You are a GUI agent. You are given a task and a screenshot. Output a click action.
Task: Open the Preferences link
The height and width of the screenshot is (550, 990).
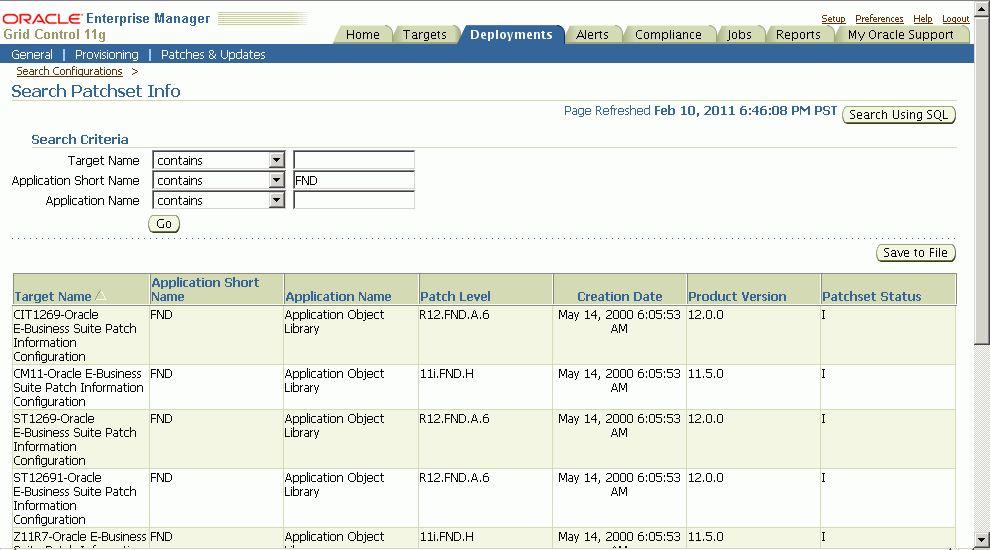point(879,19)
